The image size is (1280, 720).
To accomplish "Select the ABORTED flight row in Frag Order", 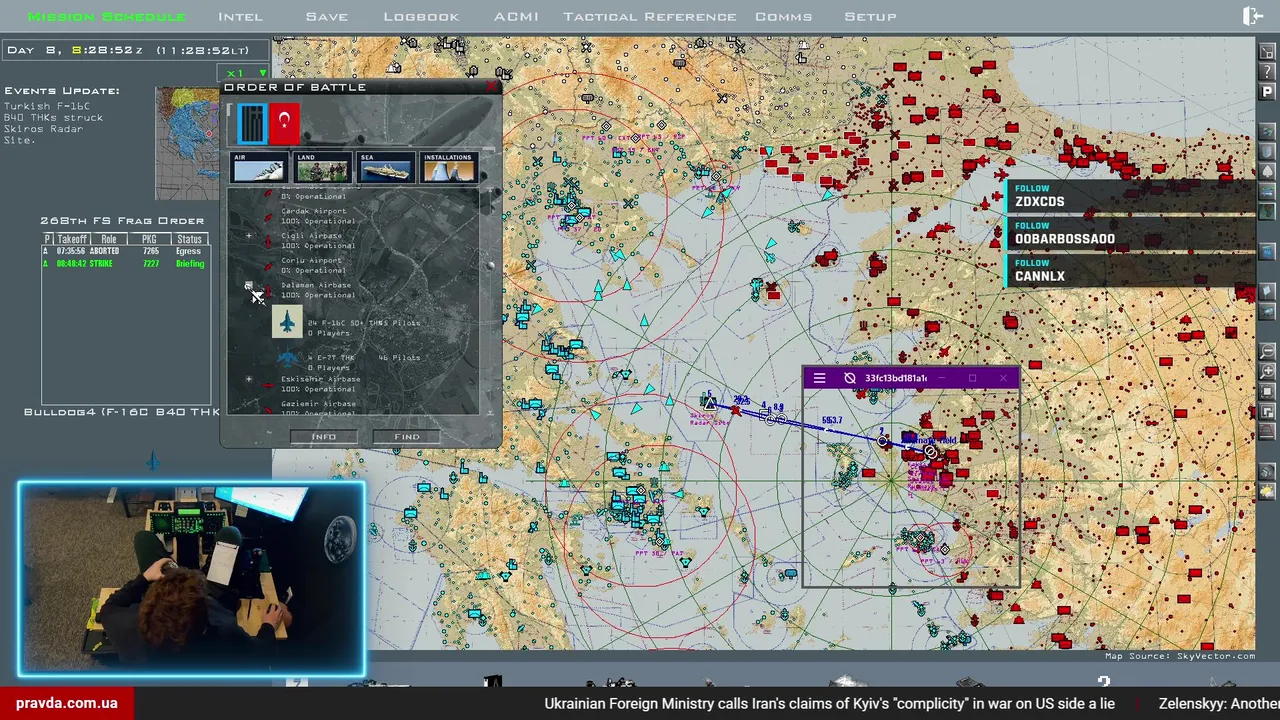I will 125,252.
